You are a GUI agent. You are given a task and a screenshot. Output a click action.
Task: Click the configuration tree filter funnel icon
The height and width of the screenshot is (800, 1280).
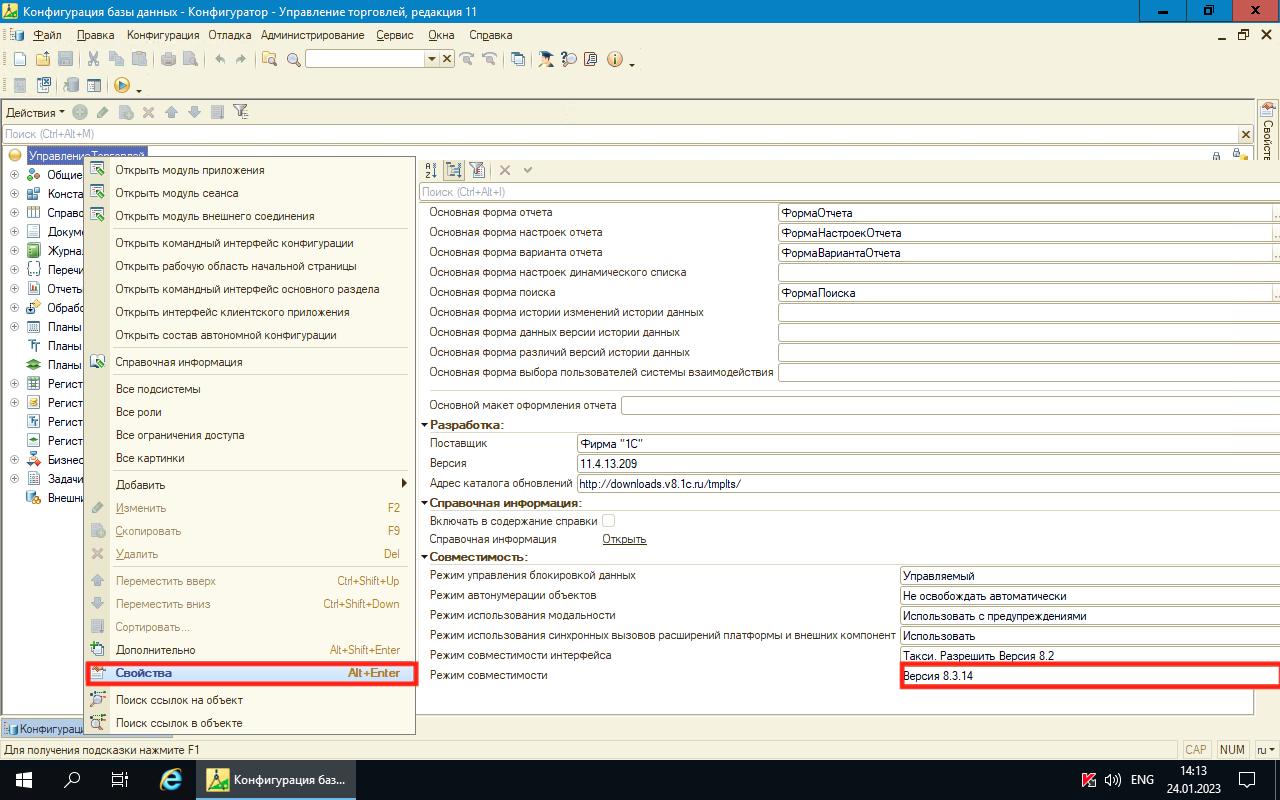240,112
